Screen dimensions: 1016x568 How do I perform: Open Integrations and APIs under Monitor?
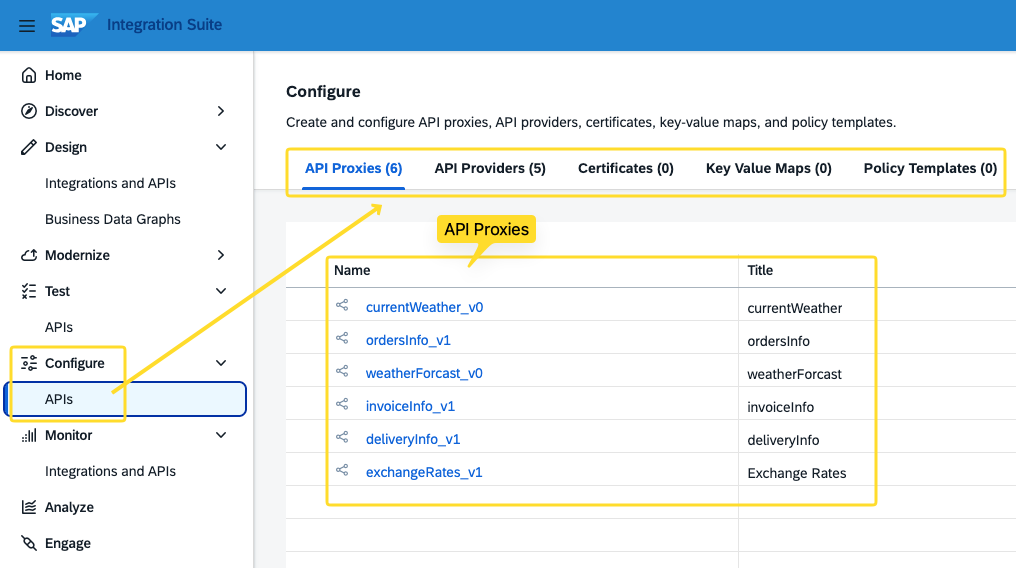click(x=110, y=471)
